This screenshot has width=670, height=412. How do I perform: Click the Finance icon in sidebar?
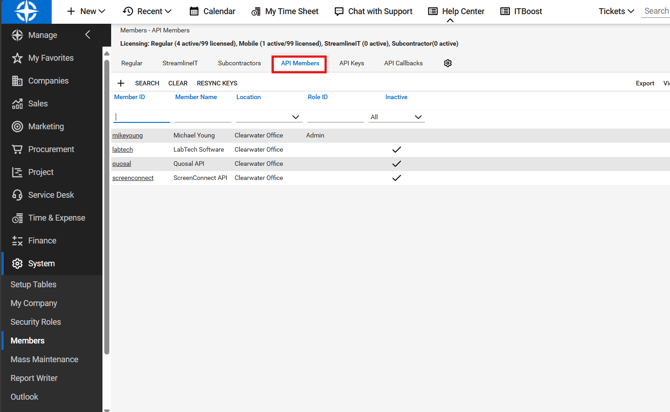click(17, 241)
